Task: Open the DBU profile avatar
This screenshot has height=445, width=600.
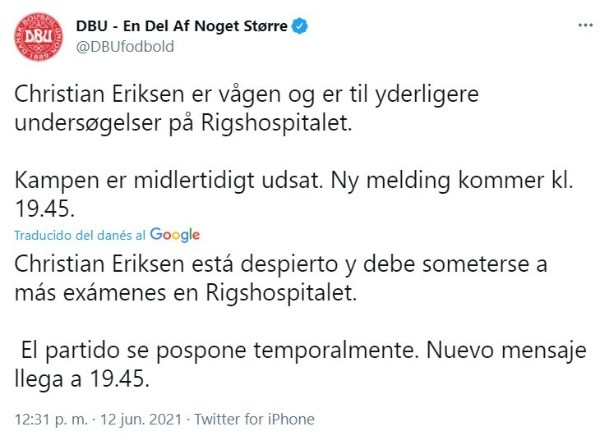Action: tap(39, 38)
